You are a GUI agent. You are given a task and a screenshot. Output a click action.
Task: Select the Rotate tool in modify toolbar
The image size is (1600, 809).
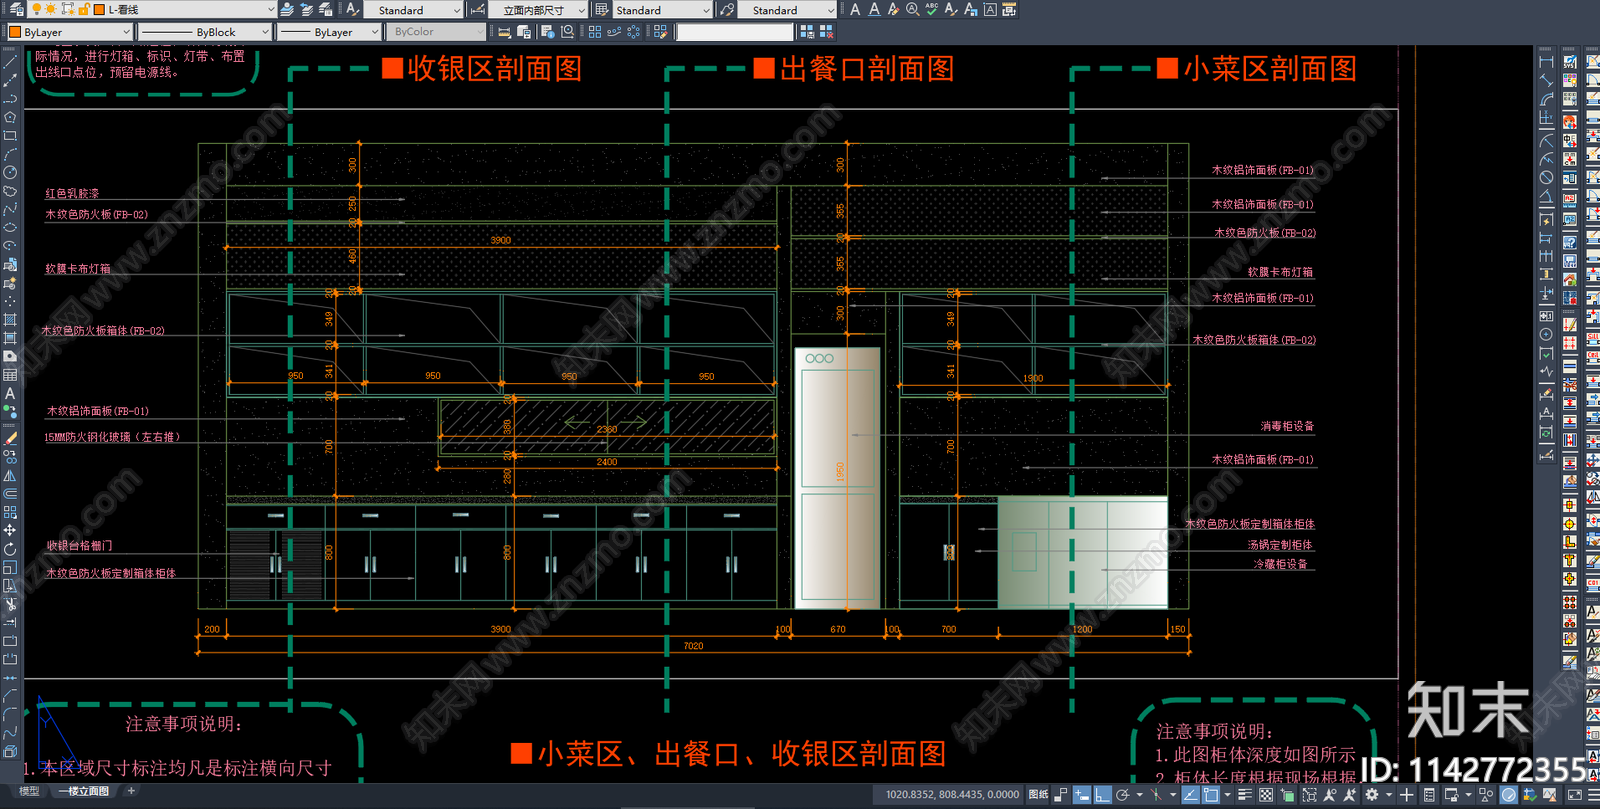pyautogui.click(x=10, y=549)
